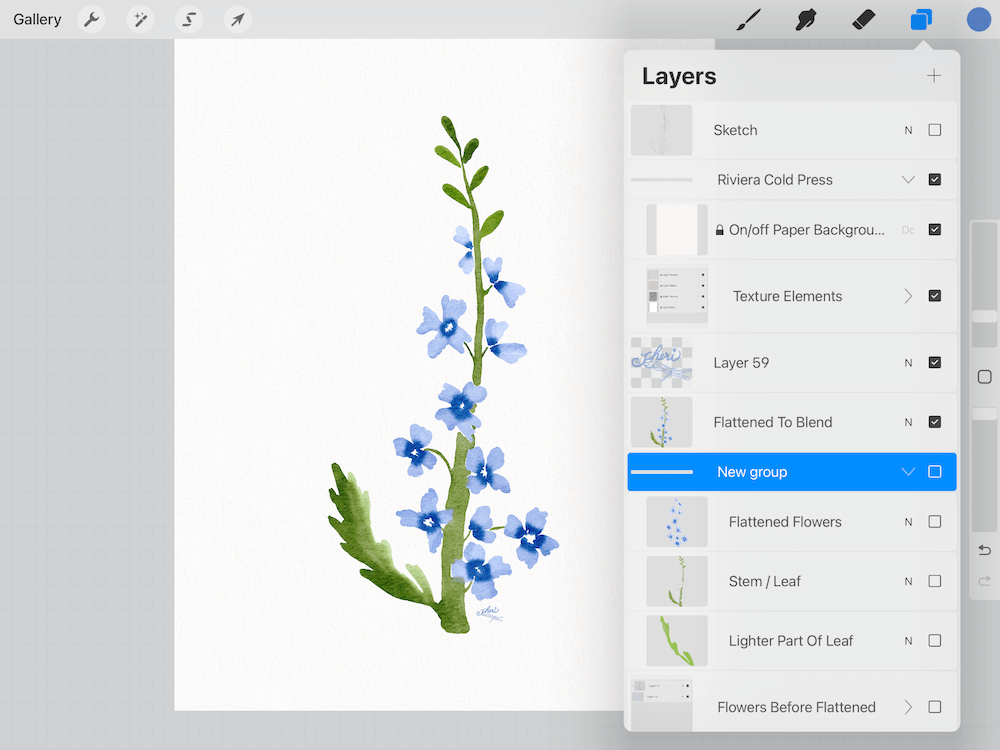The height and width of the screenshot is (750, 1000).
Task: Tap the blend mode N on Stem / Leaf
Action: [908, 581]
